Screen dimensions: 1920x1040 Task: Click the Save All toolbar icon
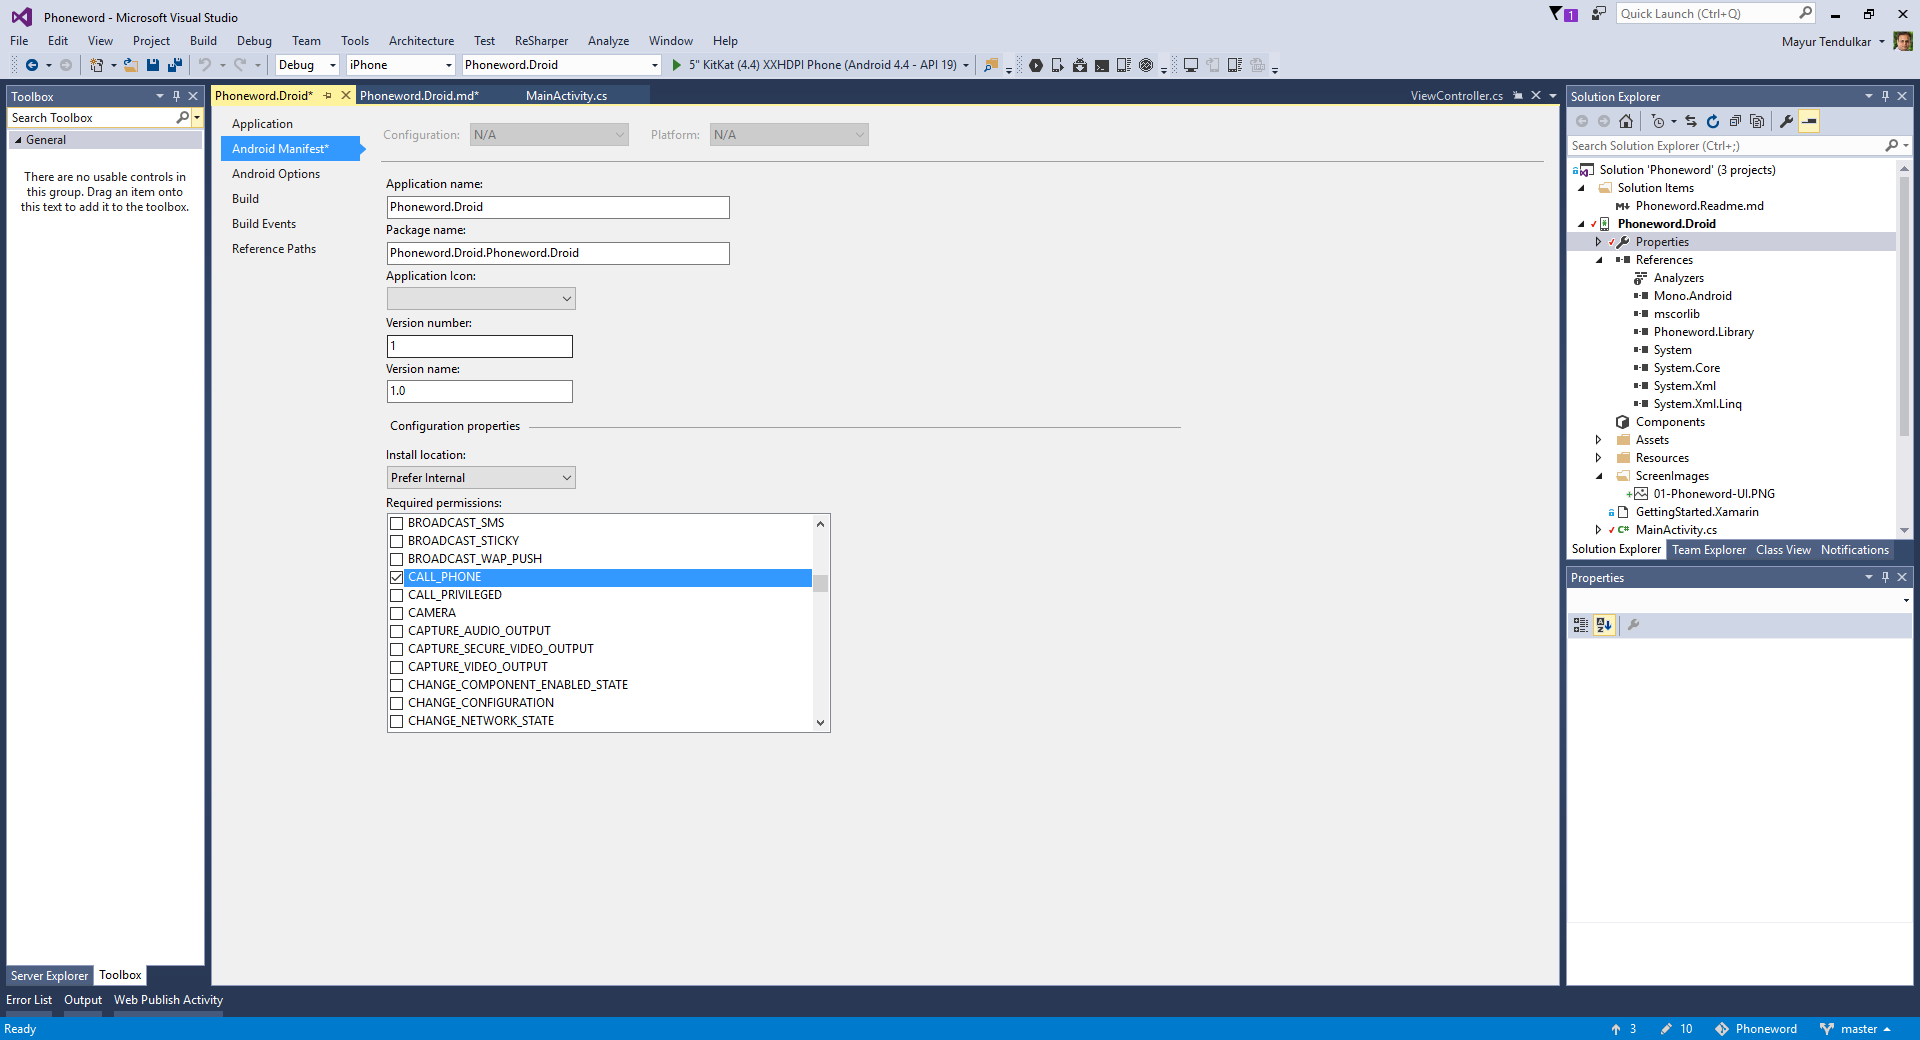pyautogui.click(x=175, y=65)
